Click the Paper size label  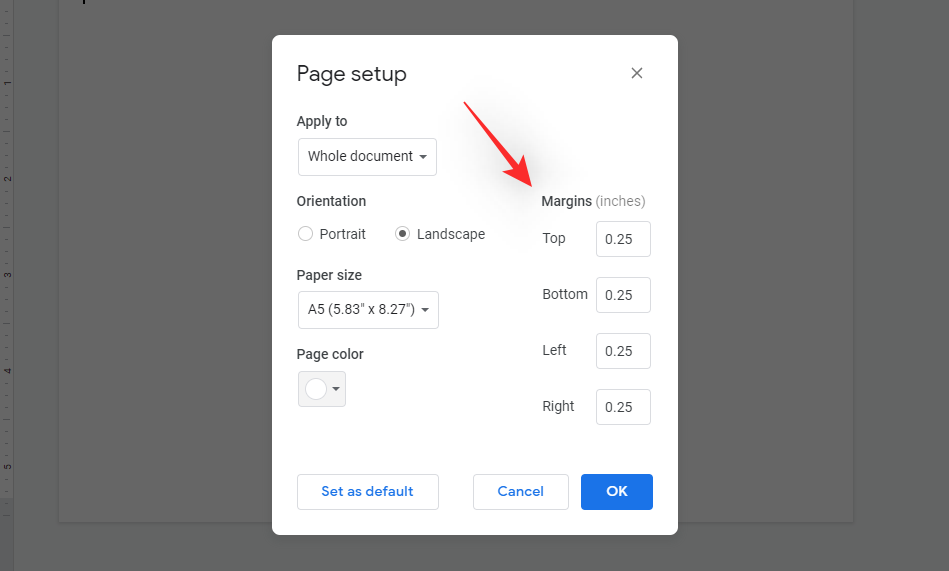329,275
